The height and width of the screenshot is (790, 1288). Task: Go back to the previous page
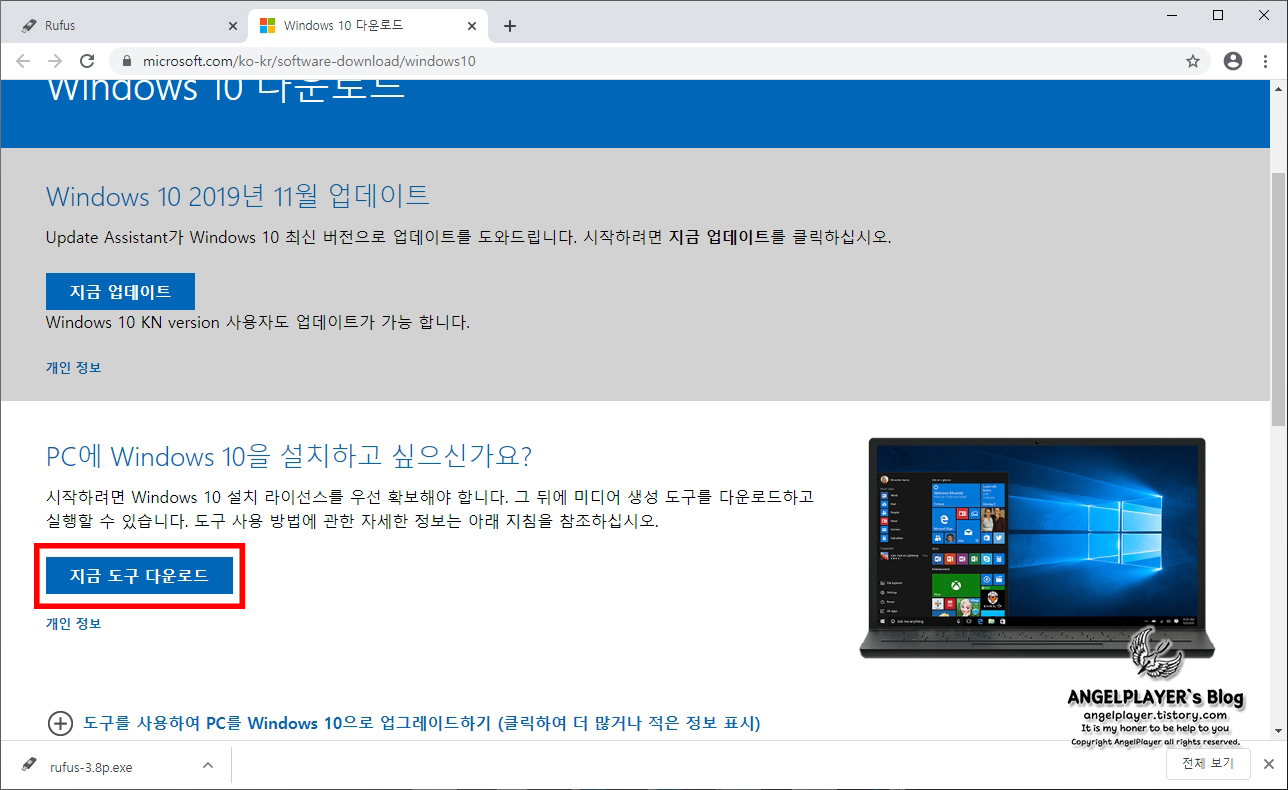pyautogui.click(x=23, y=61)
